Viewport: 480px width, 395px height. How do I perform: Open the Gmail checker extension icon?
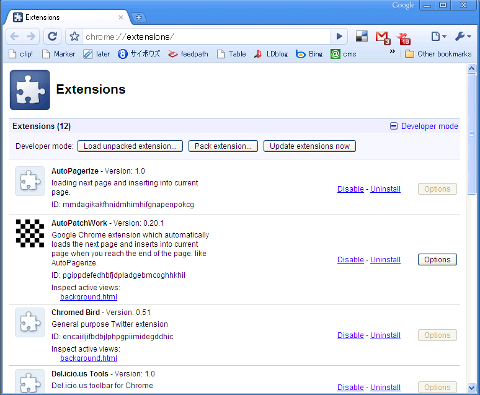(383, 37)
